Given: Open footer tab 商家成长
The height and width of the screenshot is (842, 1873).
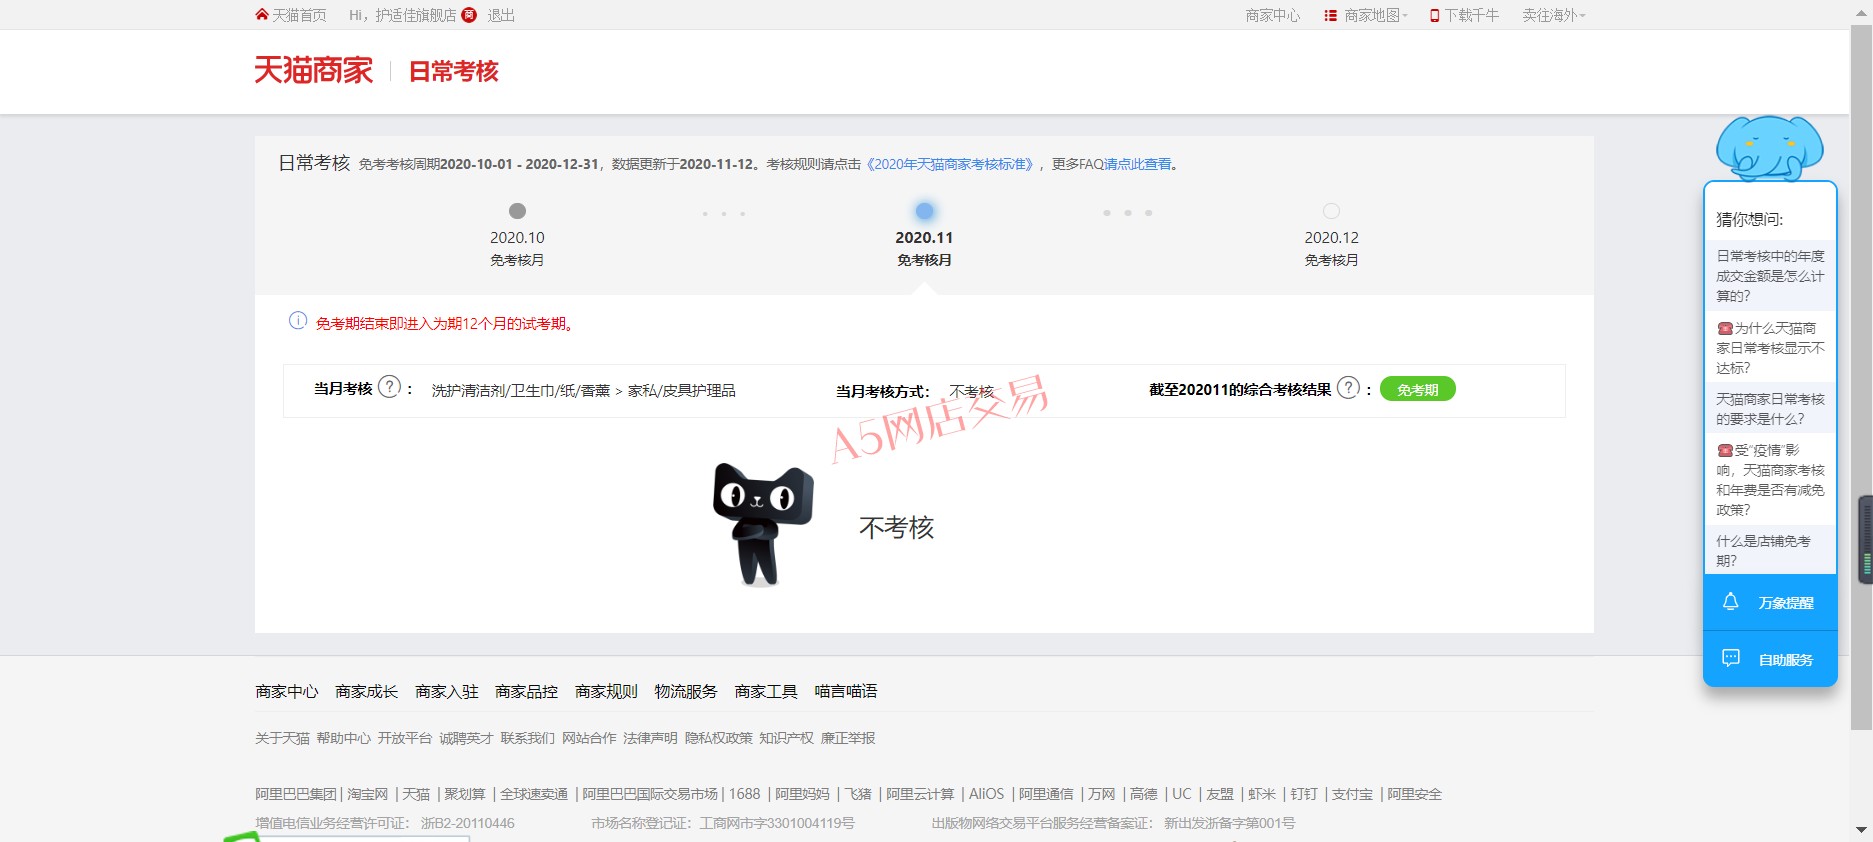Looking at the screenshot, I should 367,691.
